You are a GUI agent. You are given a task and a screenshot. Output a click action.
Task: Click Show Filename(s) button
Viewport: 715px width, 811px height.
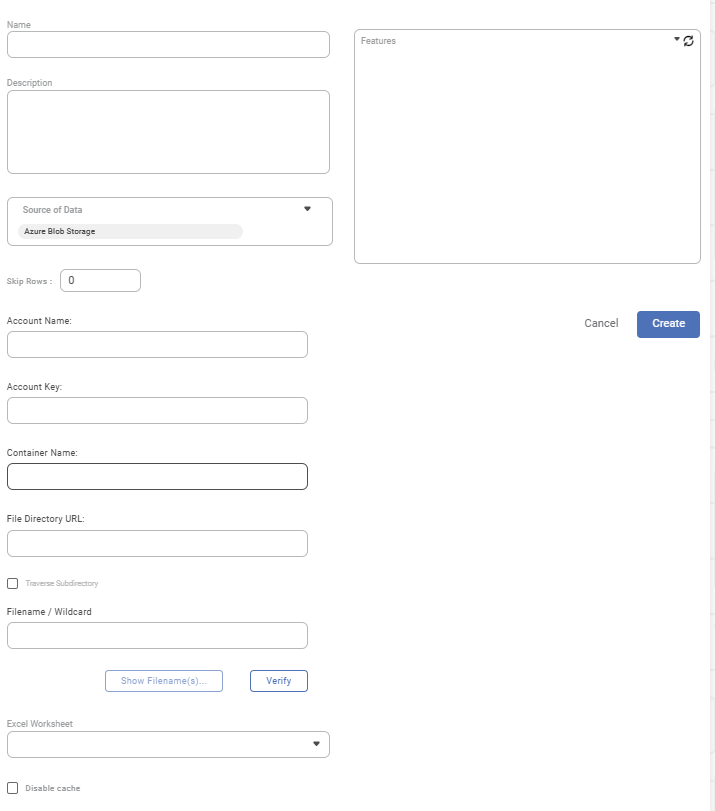pyautogui.click(x=163, y=681)
